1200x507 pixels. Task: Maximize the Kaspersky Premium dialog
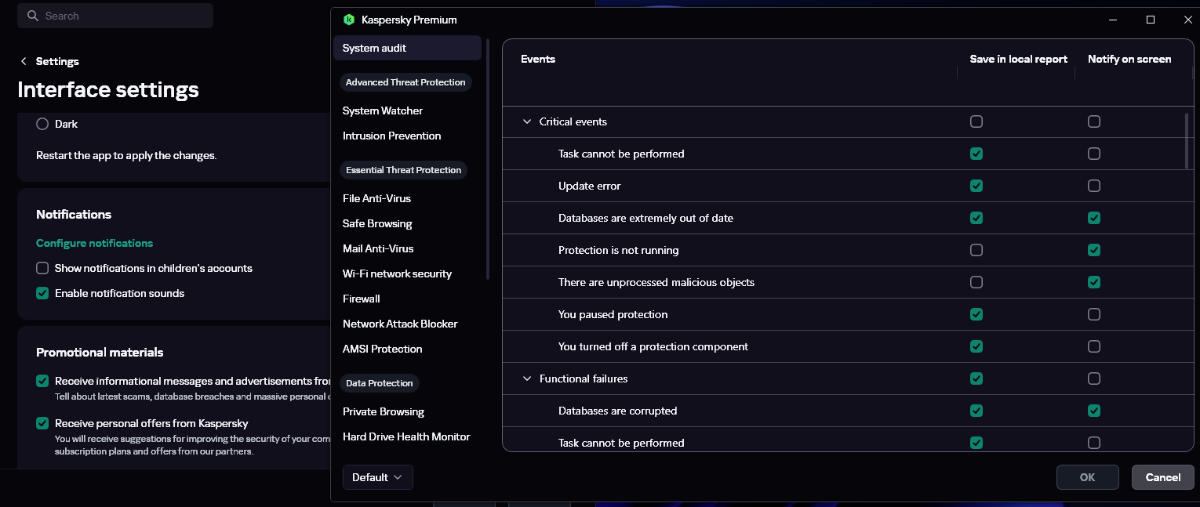1150,19
